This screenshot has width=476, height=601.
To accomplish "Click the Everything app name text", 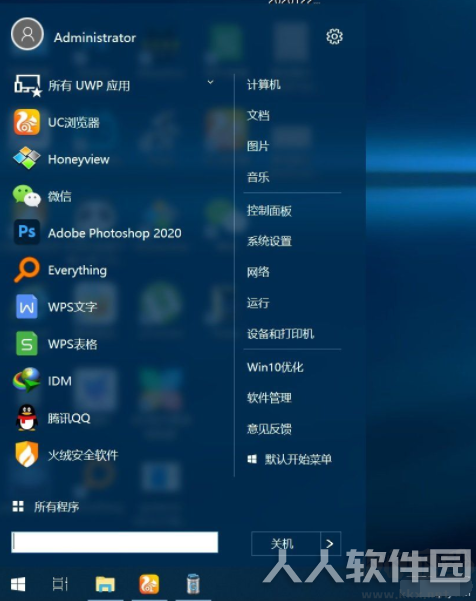I will click(x=77, y=270).
